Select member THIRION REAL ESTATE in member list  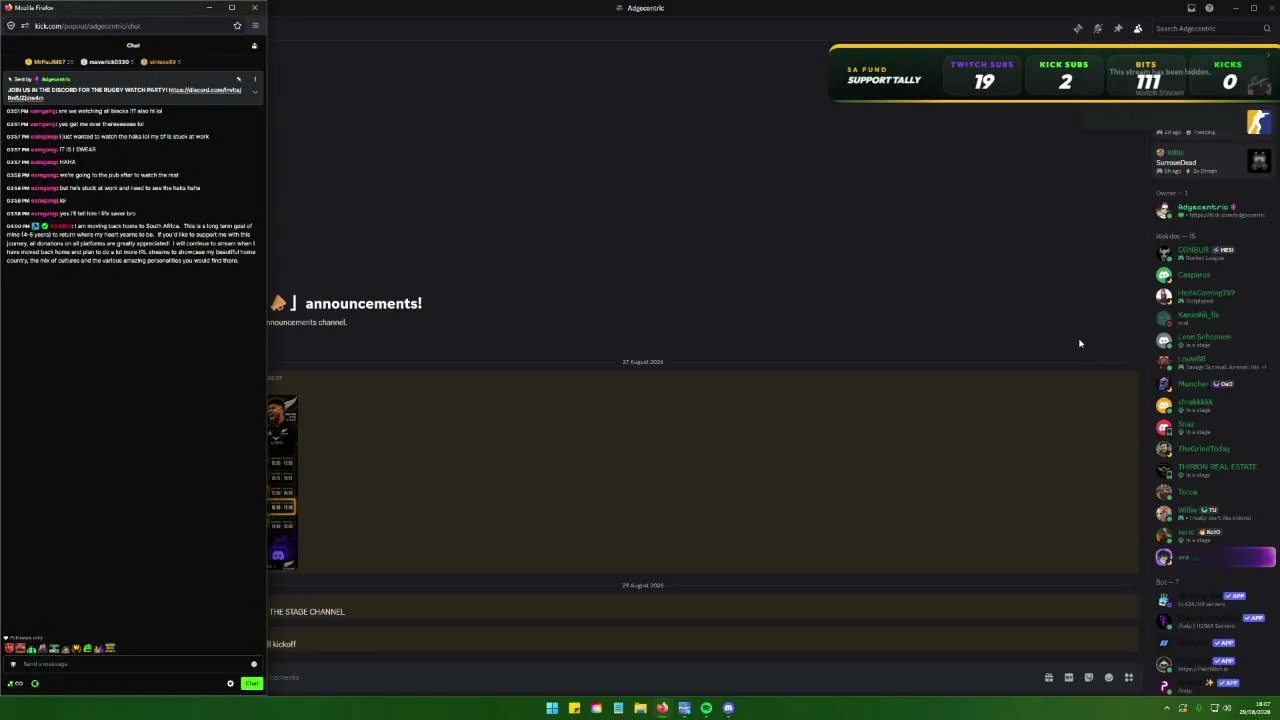pos(1215,470)
